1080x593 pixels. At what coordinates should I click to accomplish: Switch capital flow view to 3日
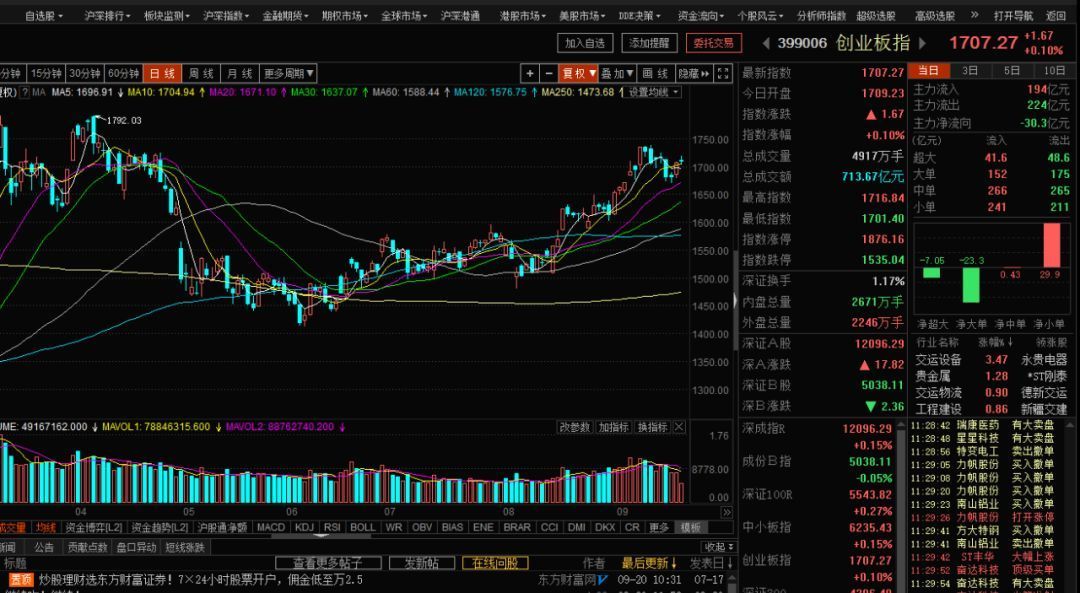pyautogui.click(x=970, y=71)
